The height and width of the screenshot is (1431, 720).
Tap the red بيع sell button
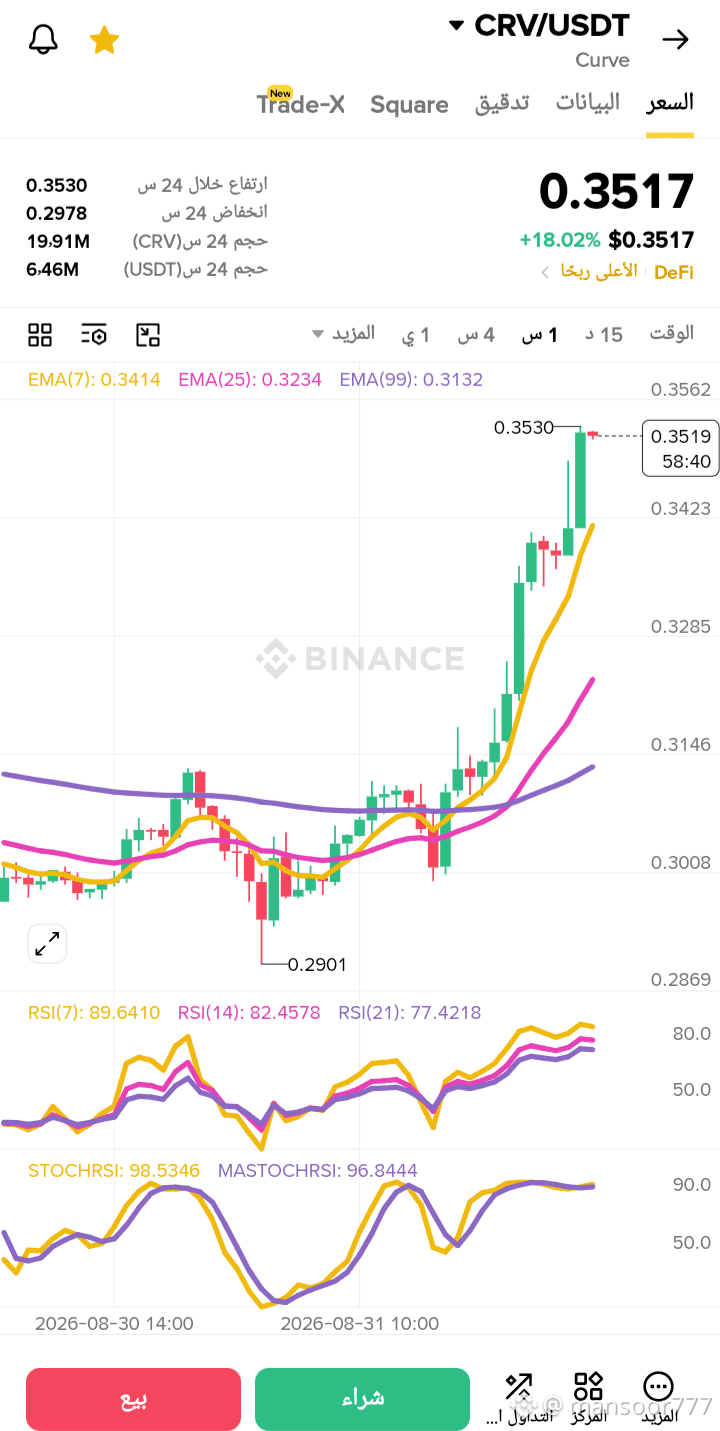click(133, 1399)
